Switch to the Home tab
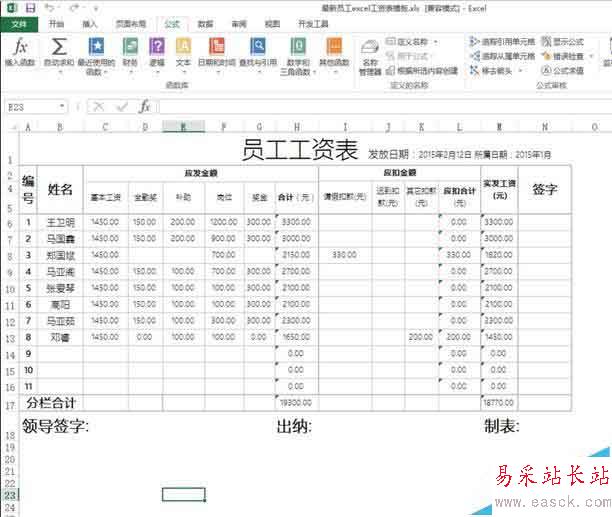Screen dimensions: 612x517 click(x=56, y=24)
